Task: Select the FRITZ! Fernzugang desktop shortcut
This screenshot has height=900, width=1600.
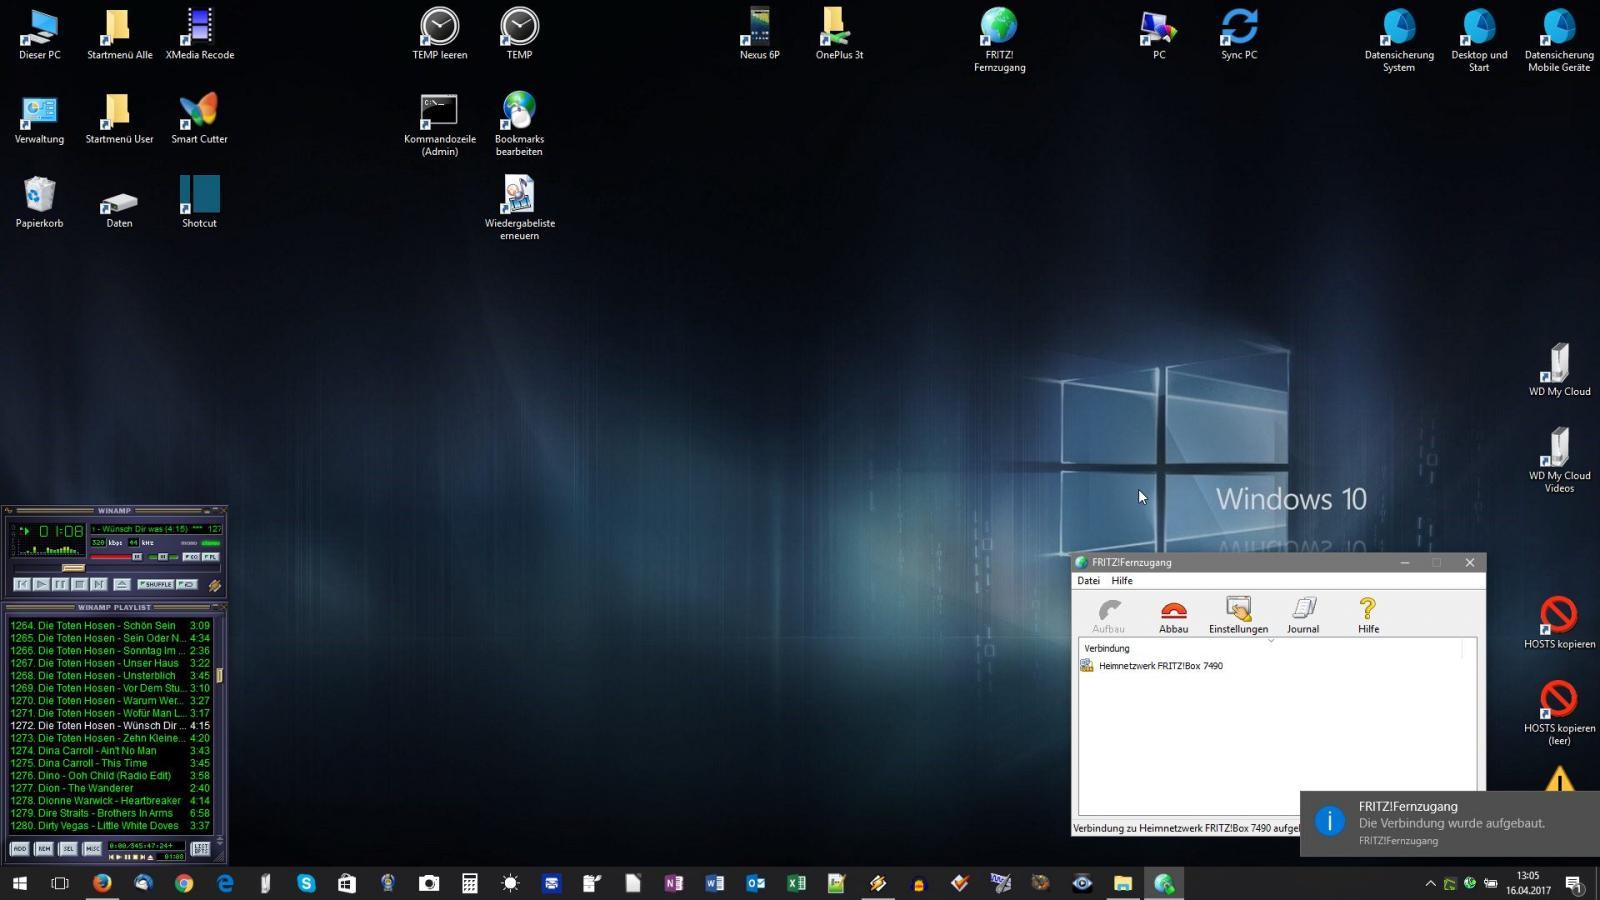Action: pos(1000,40)
